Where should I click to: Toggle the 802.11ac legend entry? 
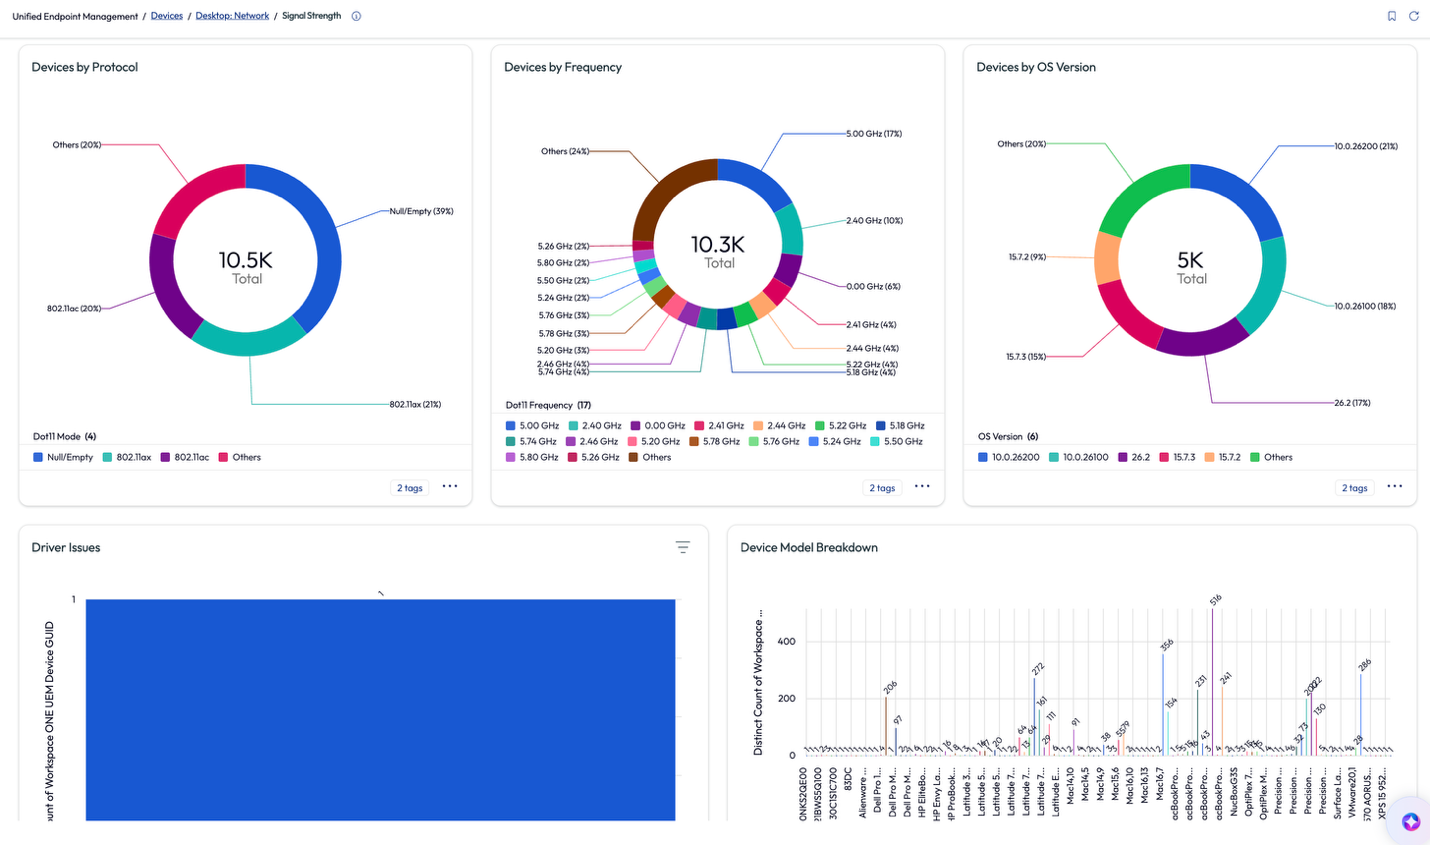pos(185,457)
